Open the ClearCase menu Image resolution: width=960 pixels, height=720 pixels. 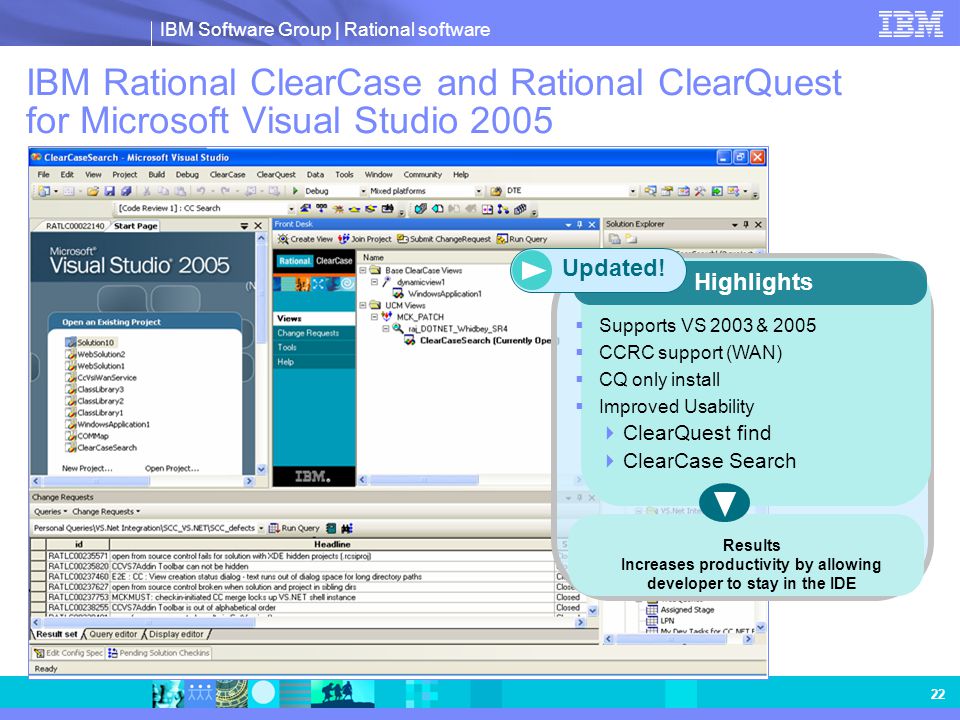pos(227,174)
